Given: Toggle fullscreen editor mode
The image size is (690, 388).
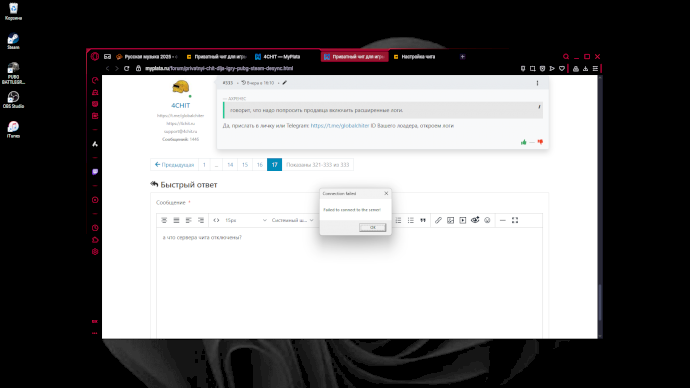Looking at the screenshot, I should pos(515,220).
